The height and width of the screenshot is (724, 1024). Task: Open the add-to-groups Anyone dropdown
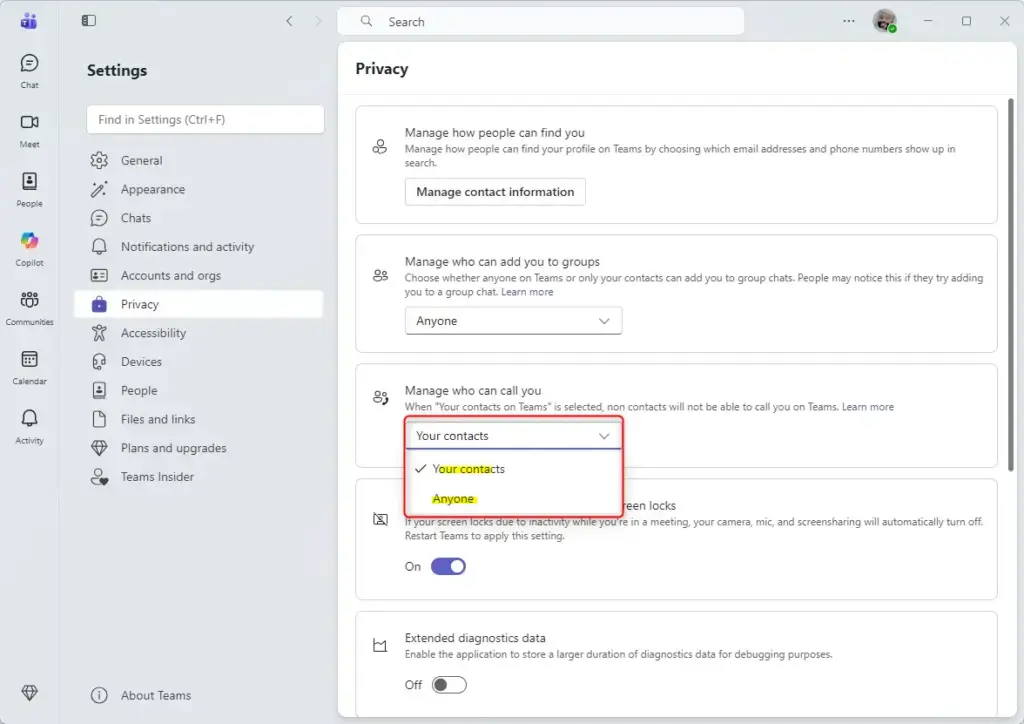point(513,321)
